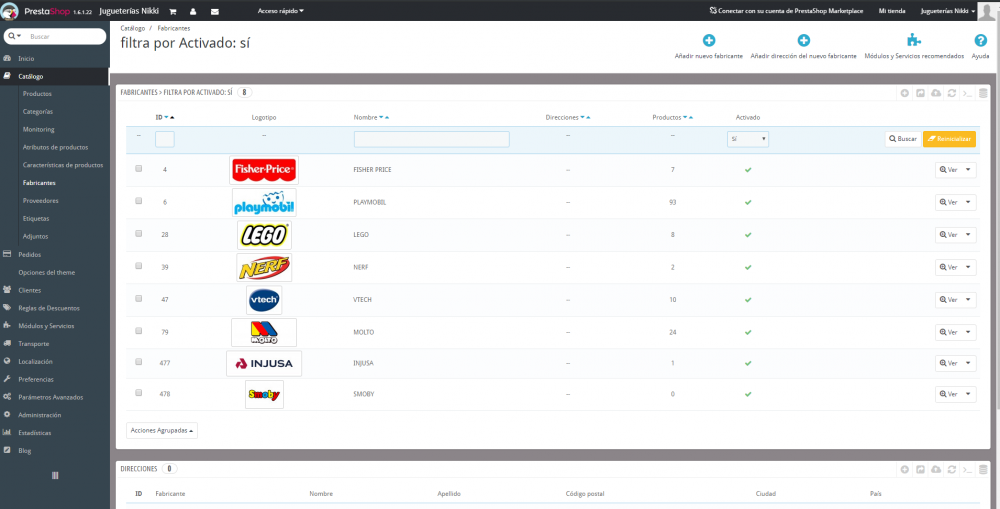Click the Nombre filter input field
The height and width of the screenshot is (509, 1000).
pyautogui.click(x=432, y=139)
